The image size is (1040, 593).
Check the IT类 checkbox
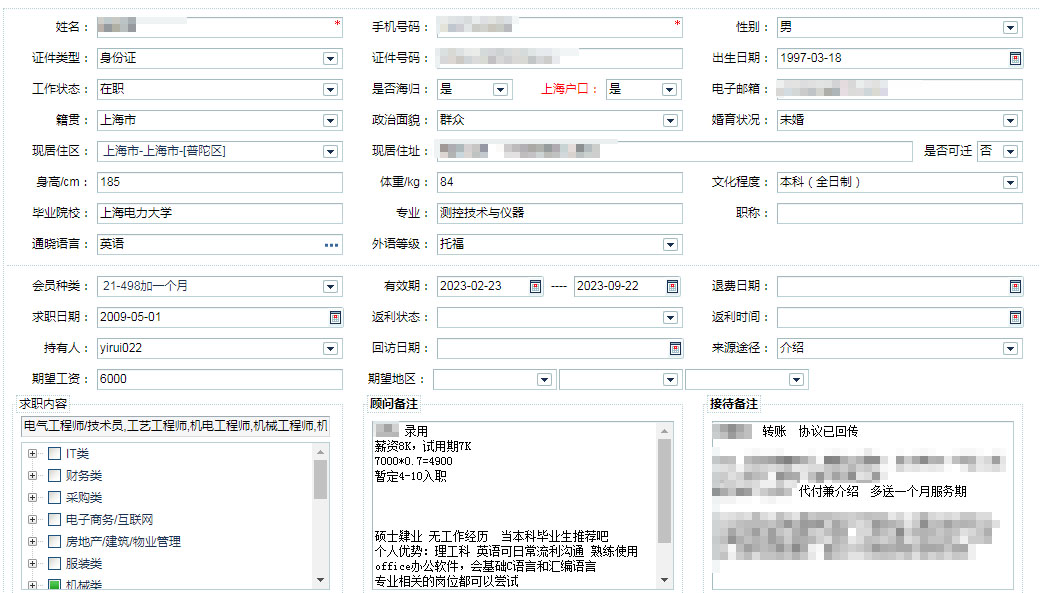point(54,454)
